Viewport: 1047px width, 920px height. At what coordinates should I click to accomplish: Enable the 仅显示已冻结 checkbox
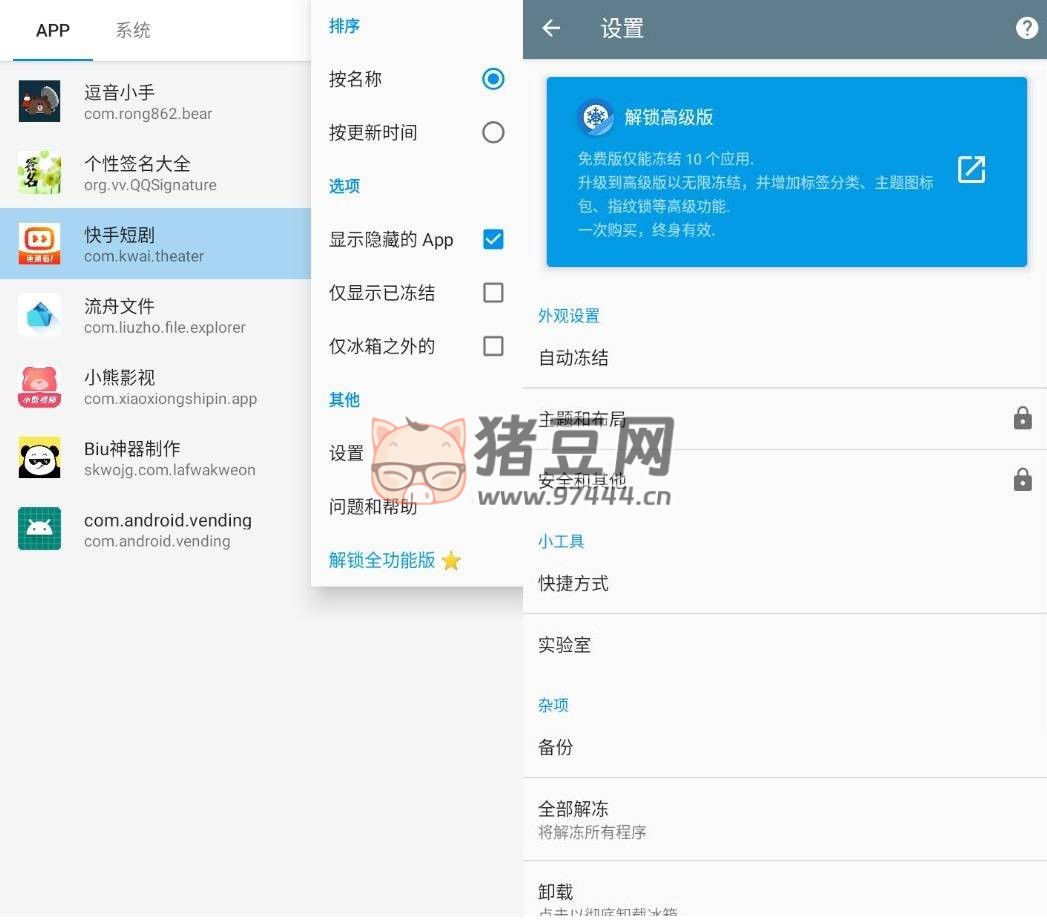point(493,292)
